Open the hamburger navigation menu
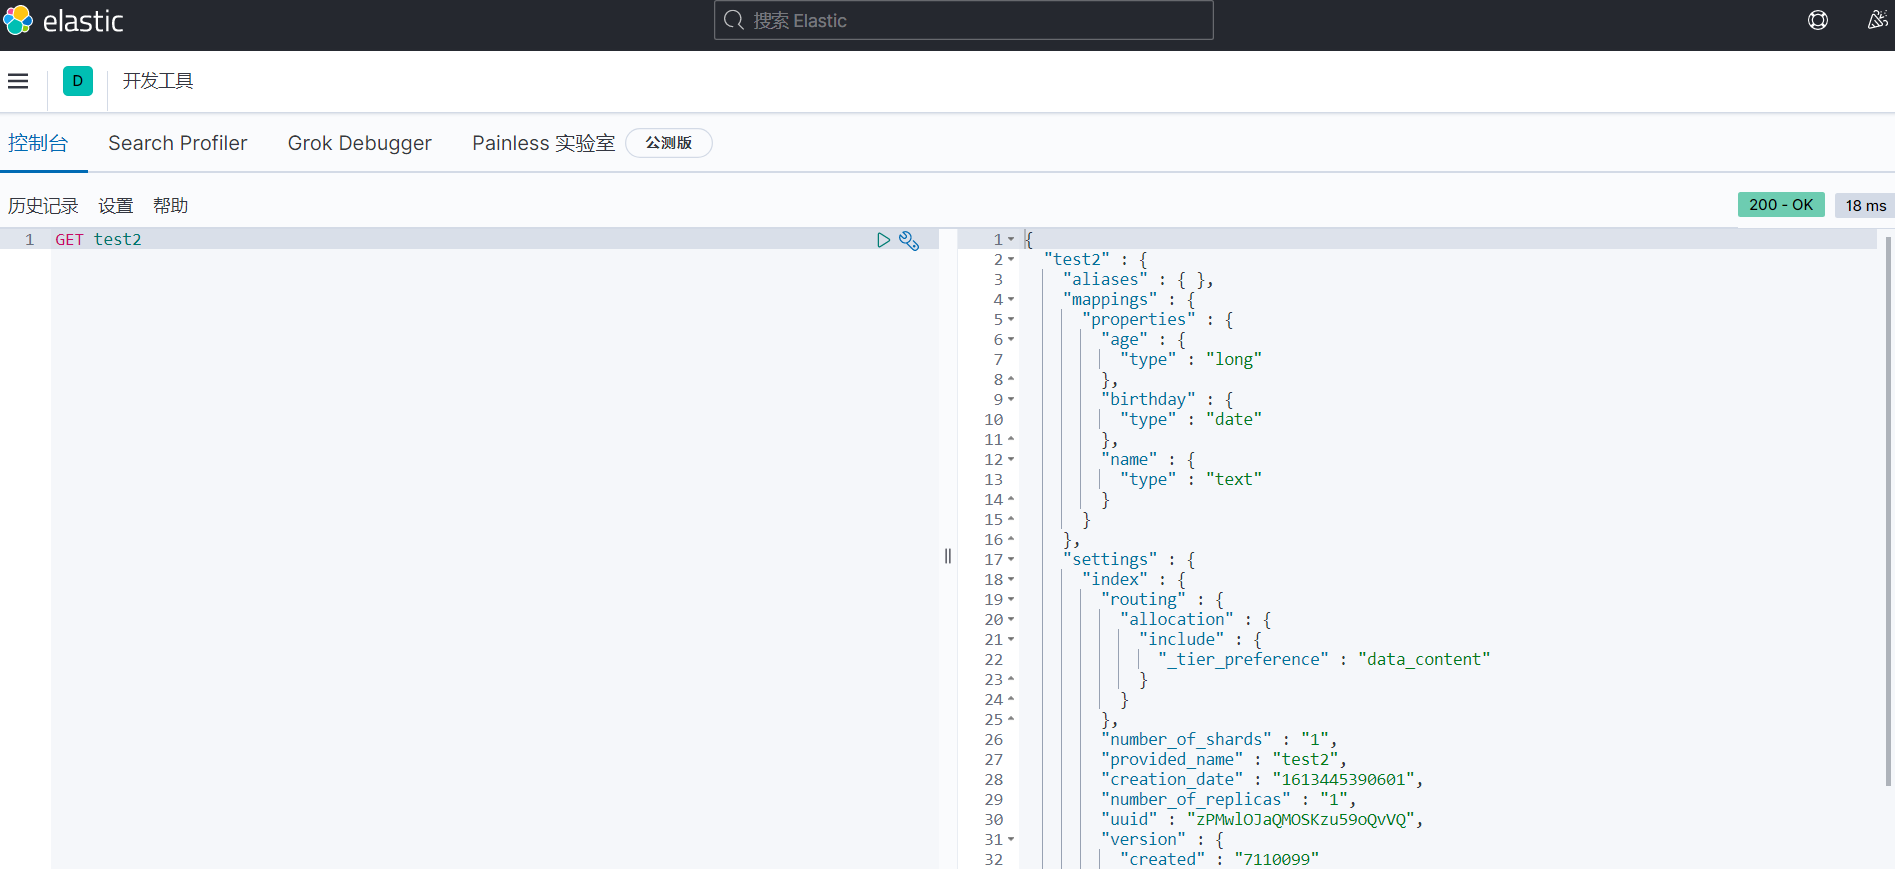Screen dimensions: 1895x869 (18, 81)
